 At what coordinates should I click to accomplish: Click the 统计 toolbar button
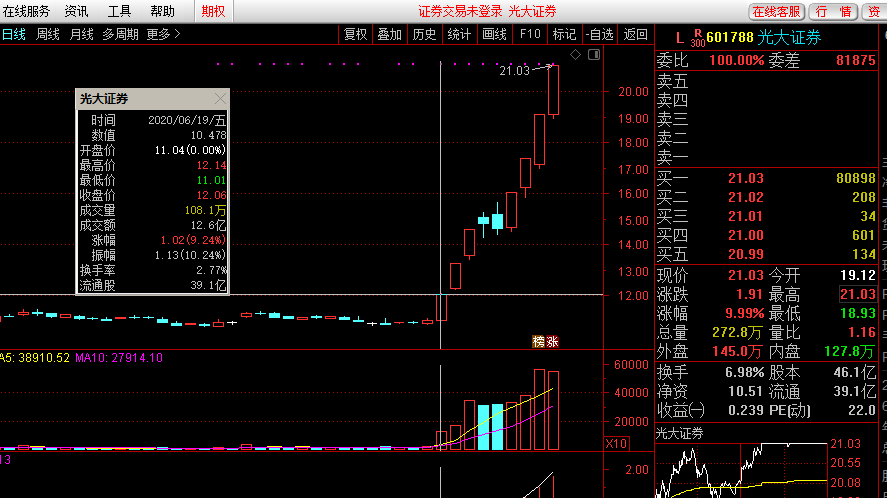click(x=459, y=35)
